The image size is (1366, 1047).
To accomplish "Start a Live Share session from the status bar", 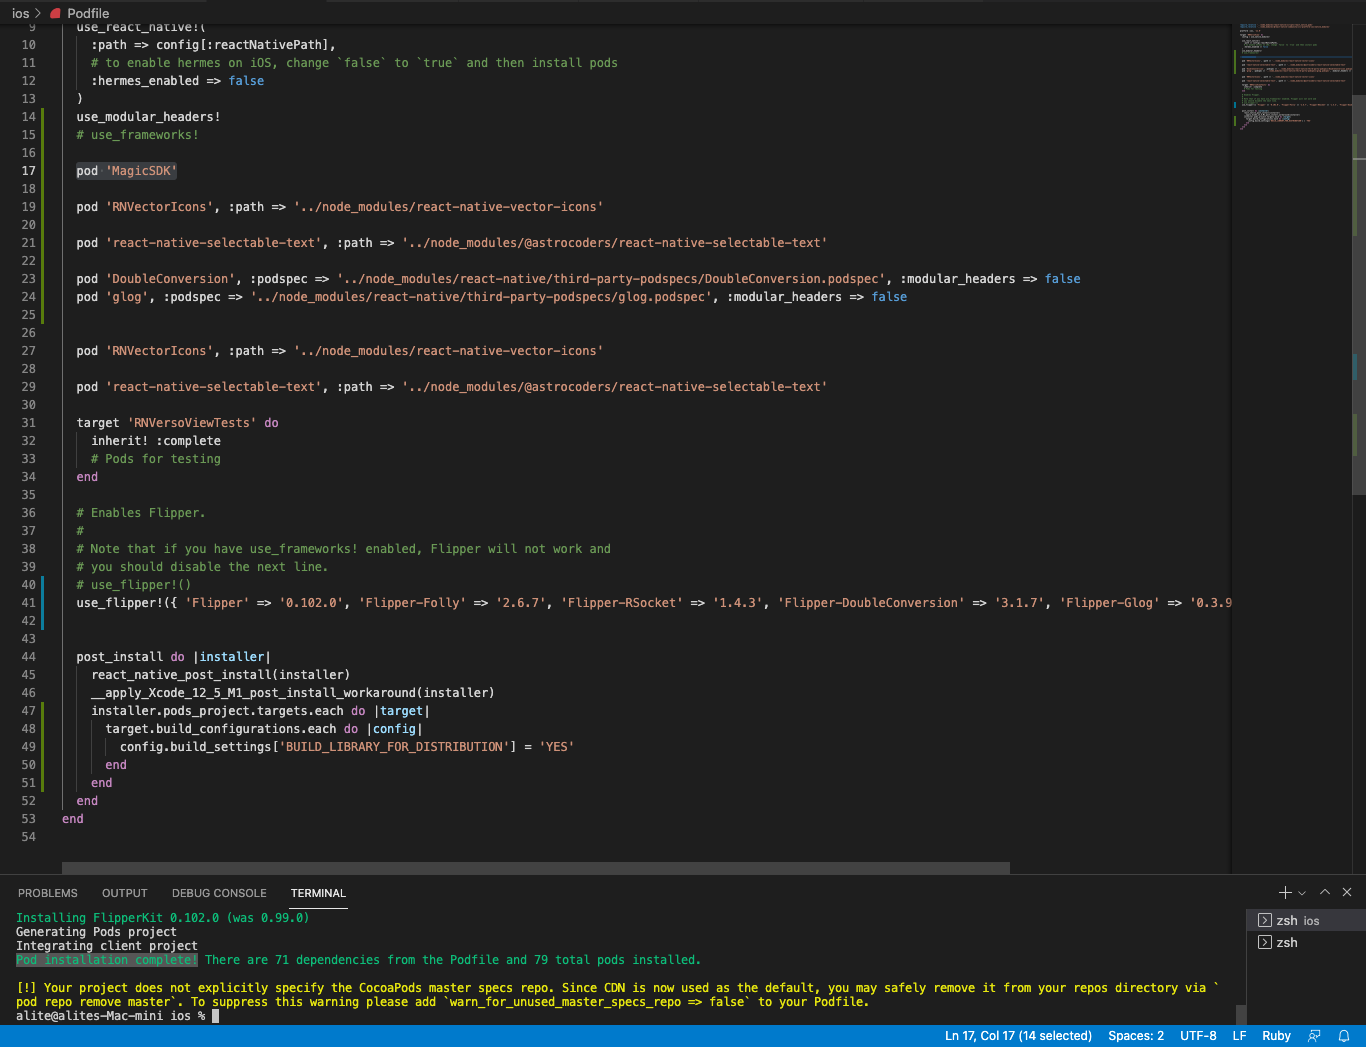I will click(x=1313, y=1035).
